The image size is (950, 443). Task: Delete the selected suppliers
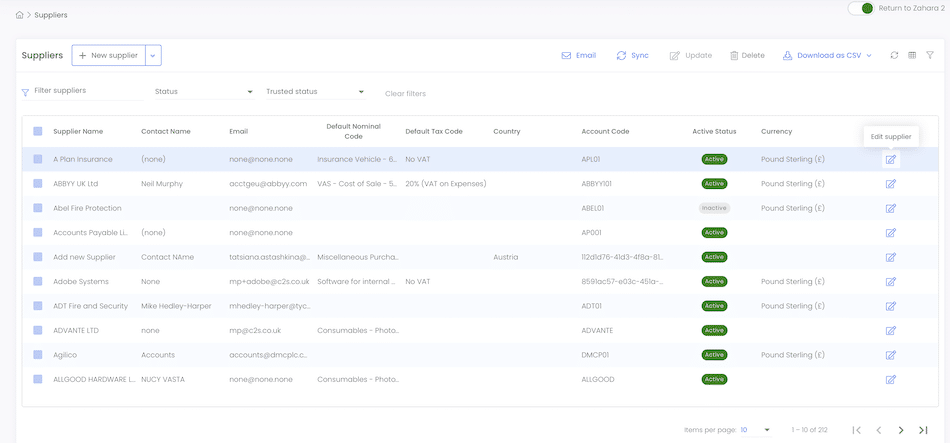[747, 55]
